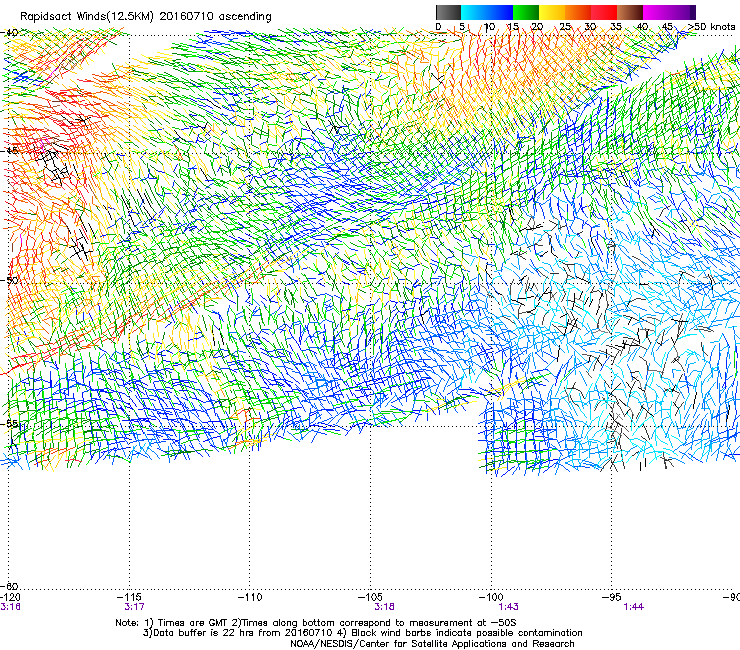This screenshot has height=650, width=740.
Task: Click the '-55' latitude axis label
Action: click(10, 423)
